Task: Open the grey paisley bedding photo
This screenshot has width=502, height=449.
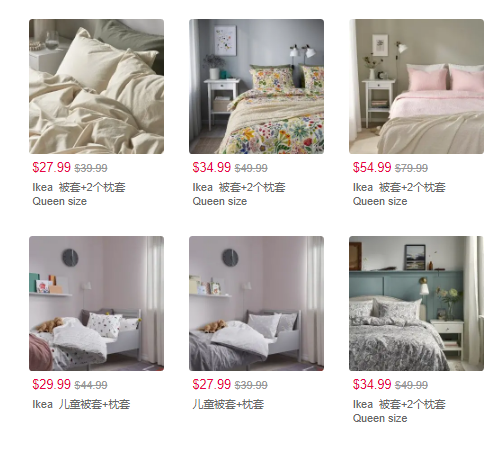Action: tap(416, 303)
